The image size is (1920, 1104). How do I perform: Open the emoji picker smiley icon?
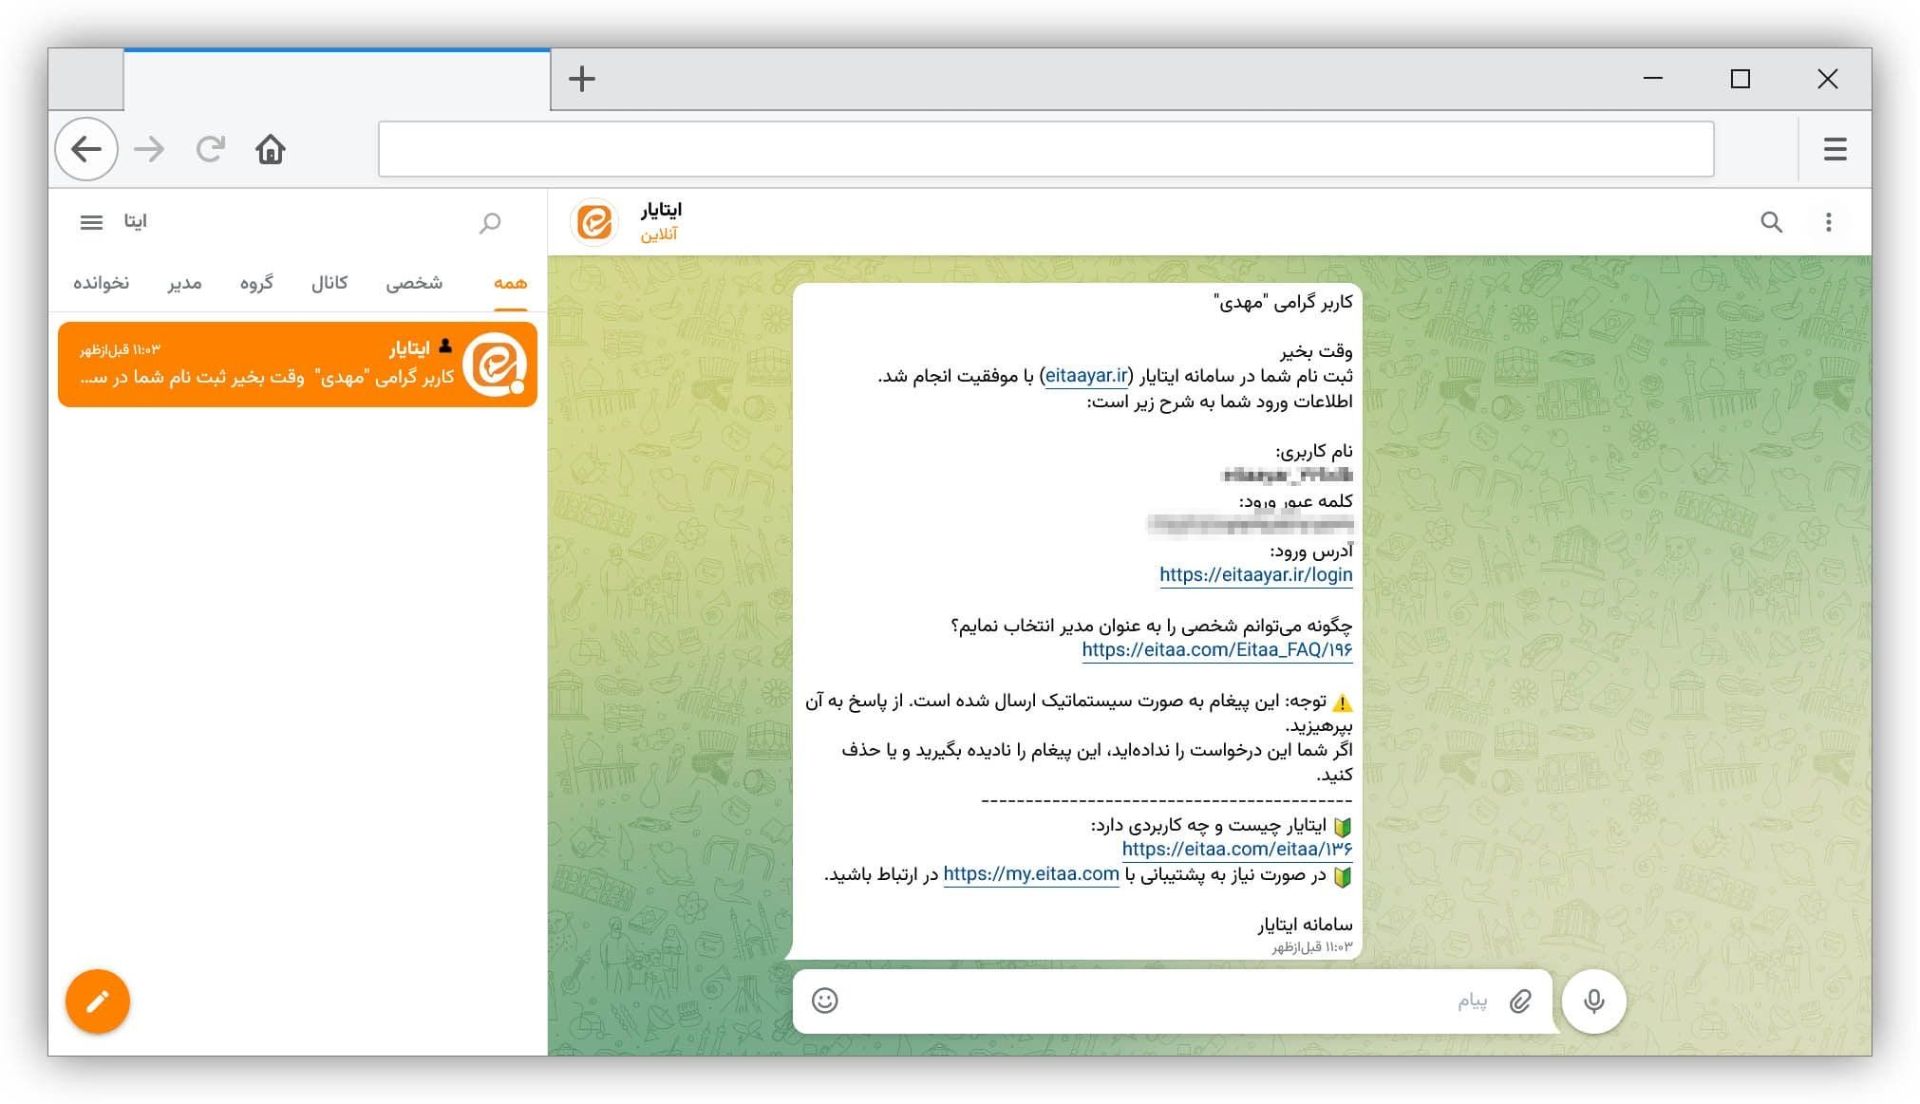825,1001
